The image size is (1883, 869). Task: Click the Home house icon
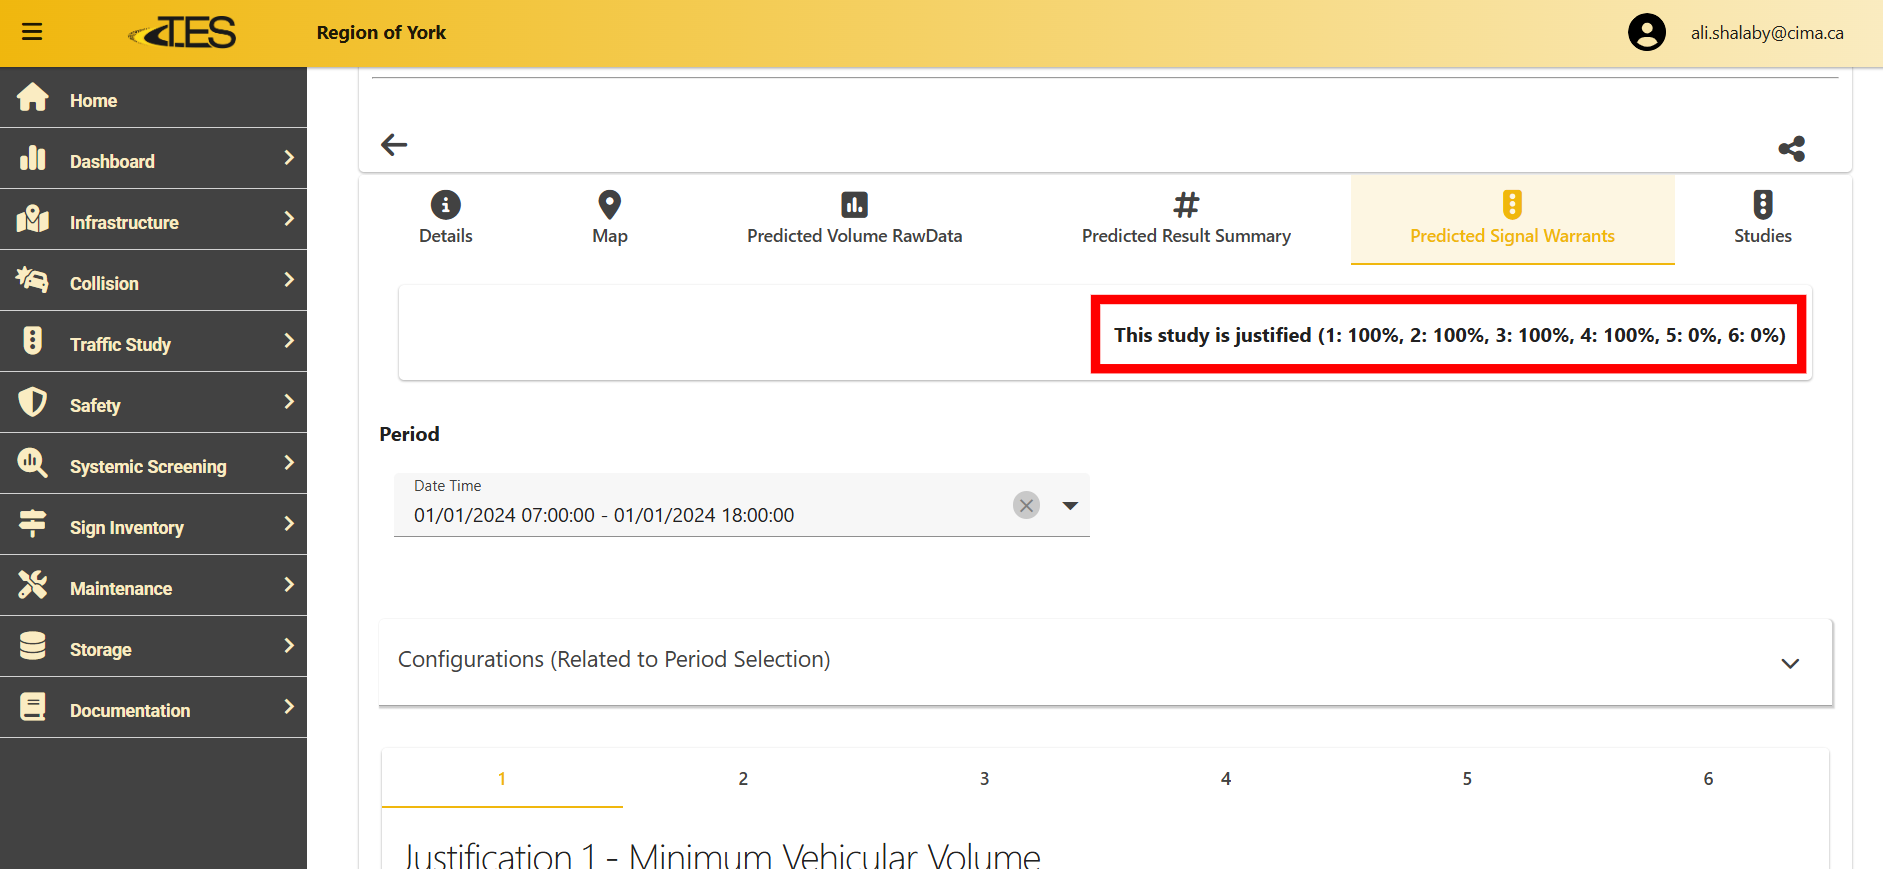coord(33,98)
